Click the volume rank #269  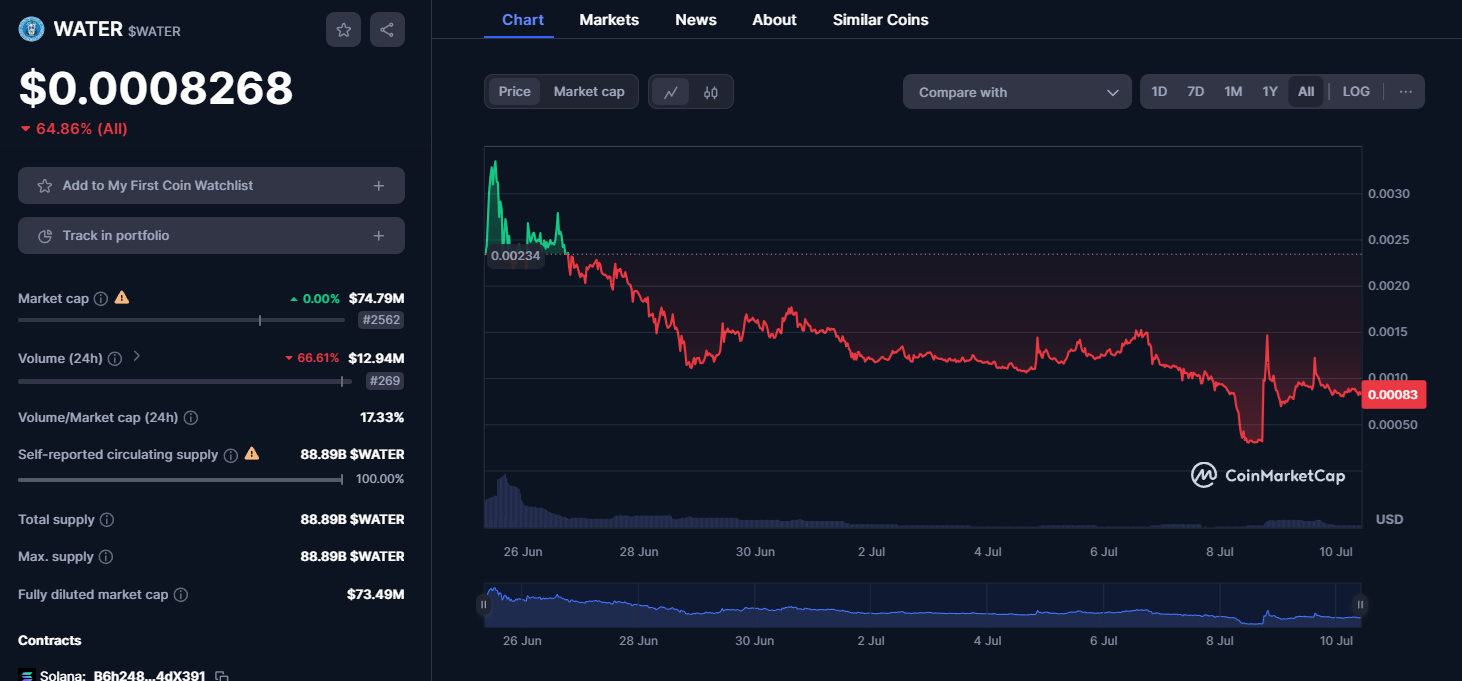tap(385, 381)
